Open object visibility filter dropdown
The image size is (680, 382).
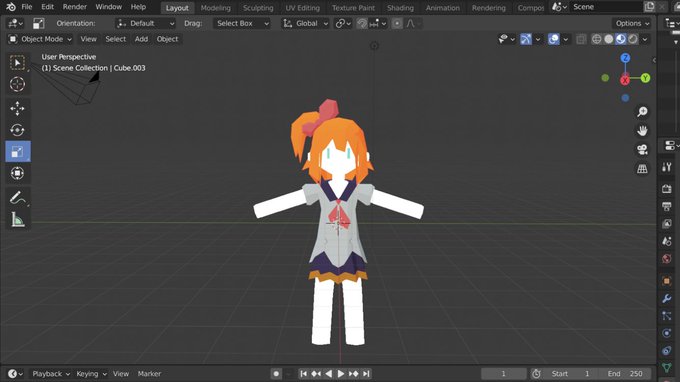pos(507,39)
